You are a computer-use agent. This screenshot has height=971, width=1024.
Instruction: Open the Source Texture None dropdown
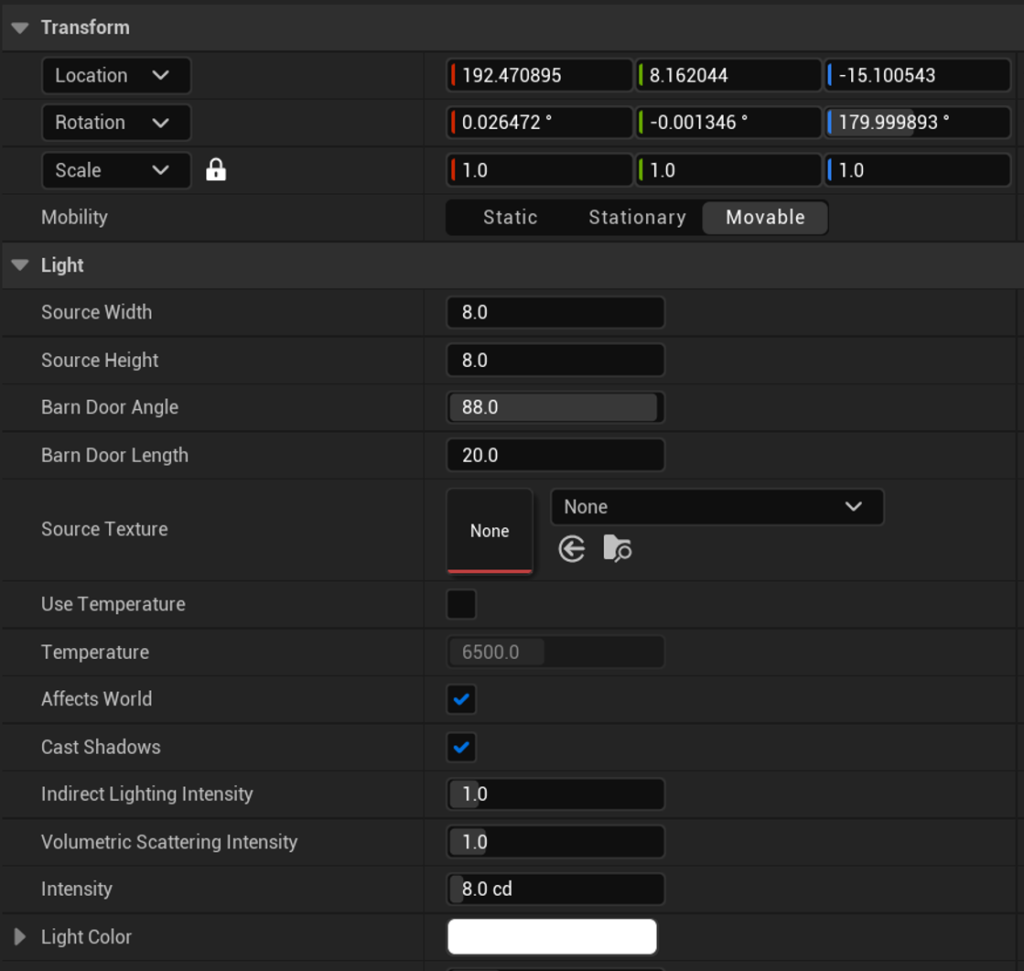[x=716, y=507]
